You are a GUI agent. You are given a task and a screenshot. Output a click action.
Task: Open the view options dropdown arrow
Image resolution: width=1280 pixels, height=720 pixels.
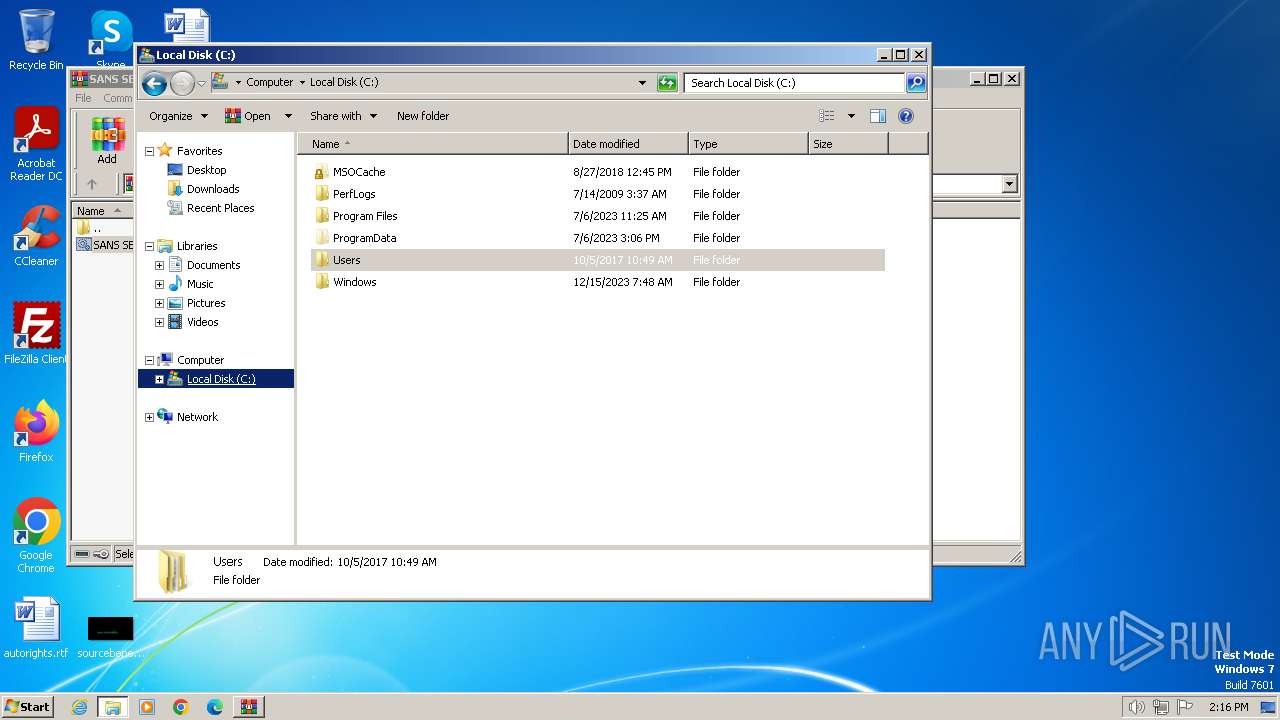(x=851, y=116)
